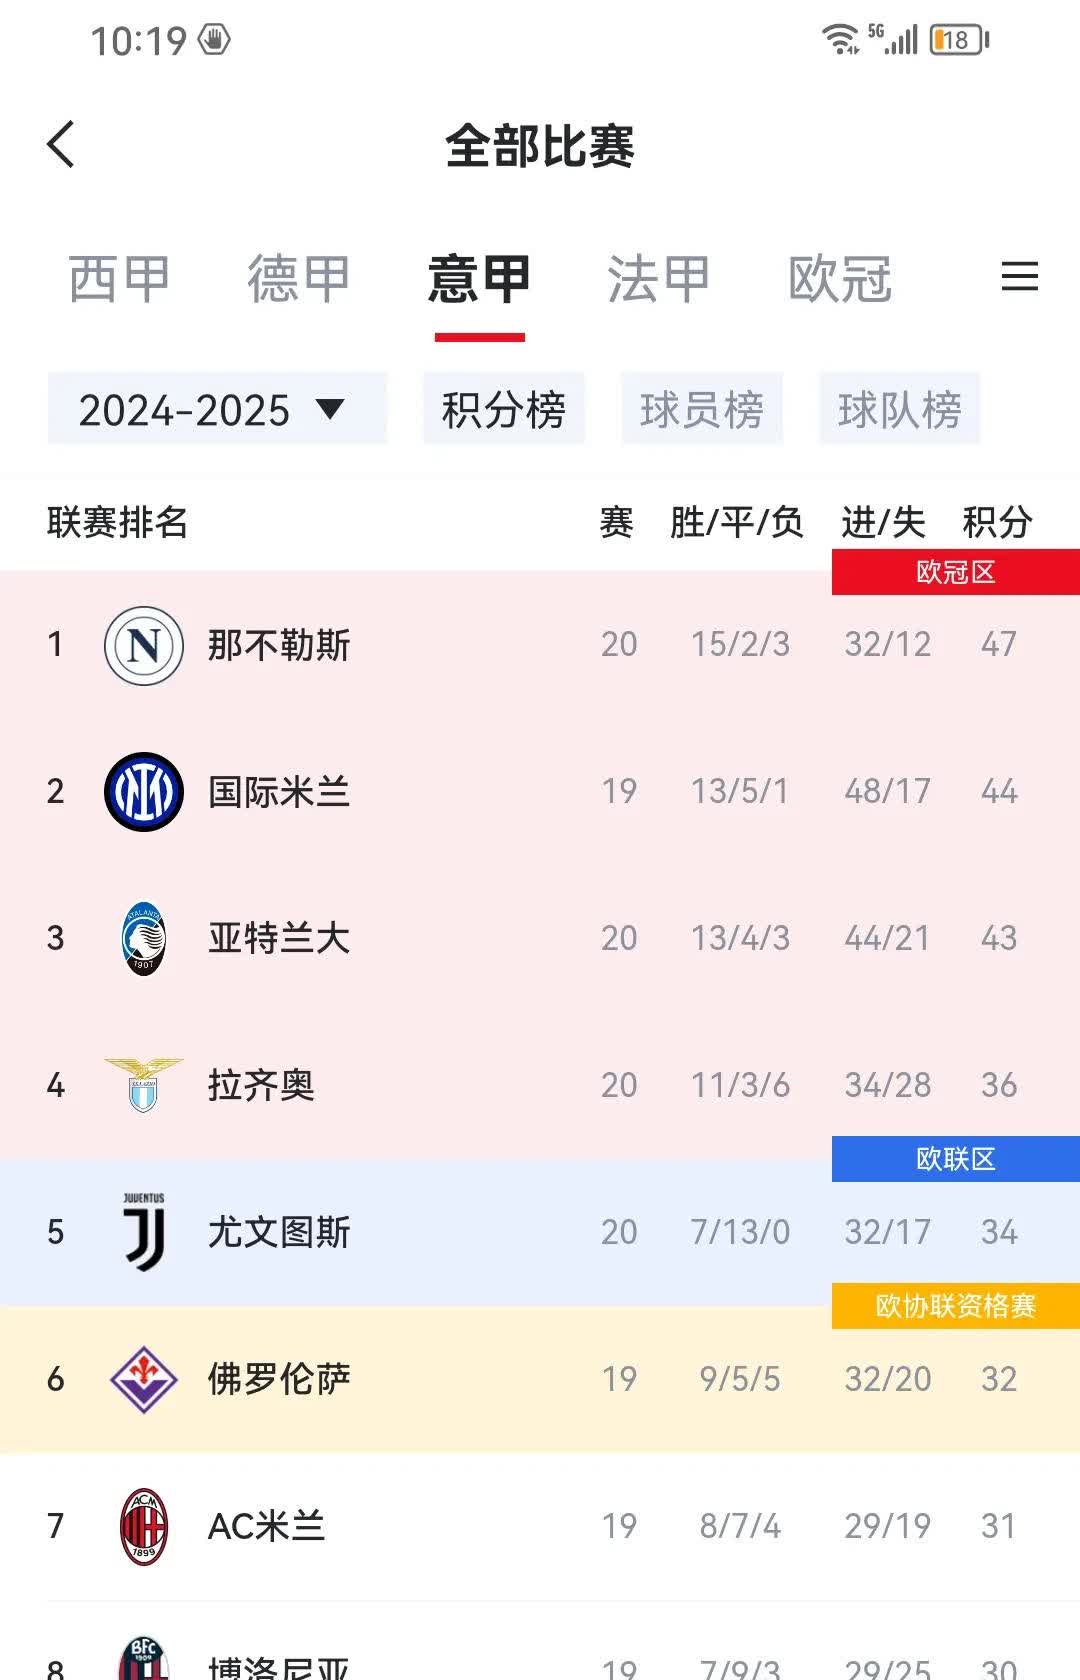The height and width of the screenshot is (1680, 1080).
Task: Open 那不勒斯 team details
Action: tap(278, 645)
